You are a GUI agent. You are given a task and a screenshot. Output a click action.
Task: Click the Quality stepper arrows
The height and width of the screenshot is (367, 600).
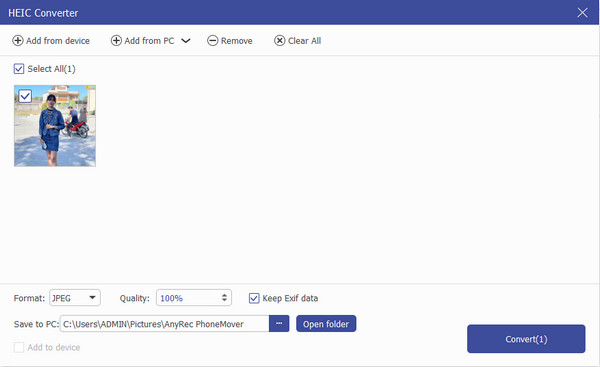(x=224, y=298)
